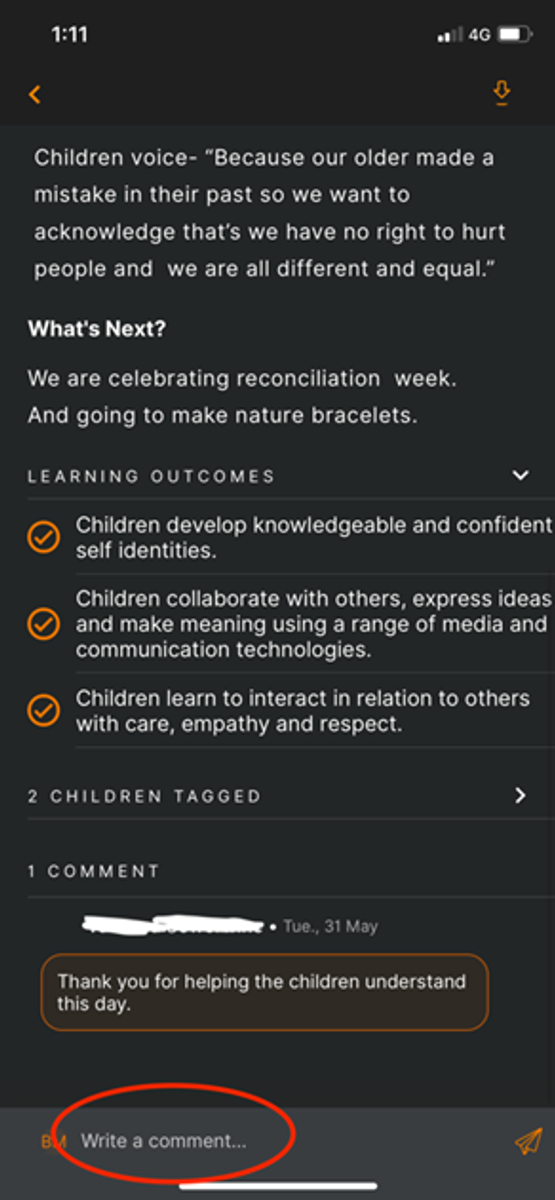Tap the orange back arrow

[35, 94]
